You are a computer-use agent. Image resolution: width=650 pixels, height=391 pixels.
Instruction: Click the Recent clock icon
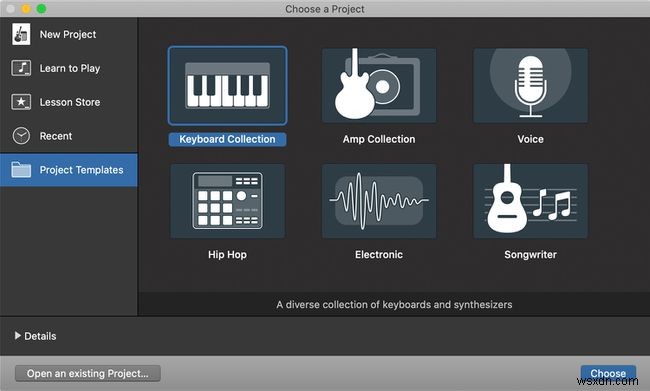(21, 136)
